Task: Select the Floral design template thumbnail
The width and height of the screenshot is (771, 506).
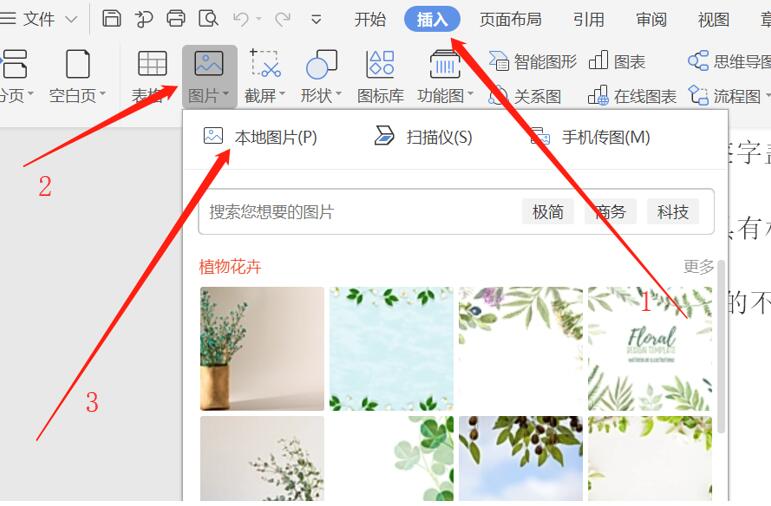Action: (x=650, y=349)
